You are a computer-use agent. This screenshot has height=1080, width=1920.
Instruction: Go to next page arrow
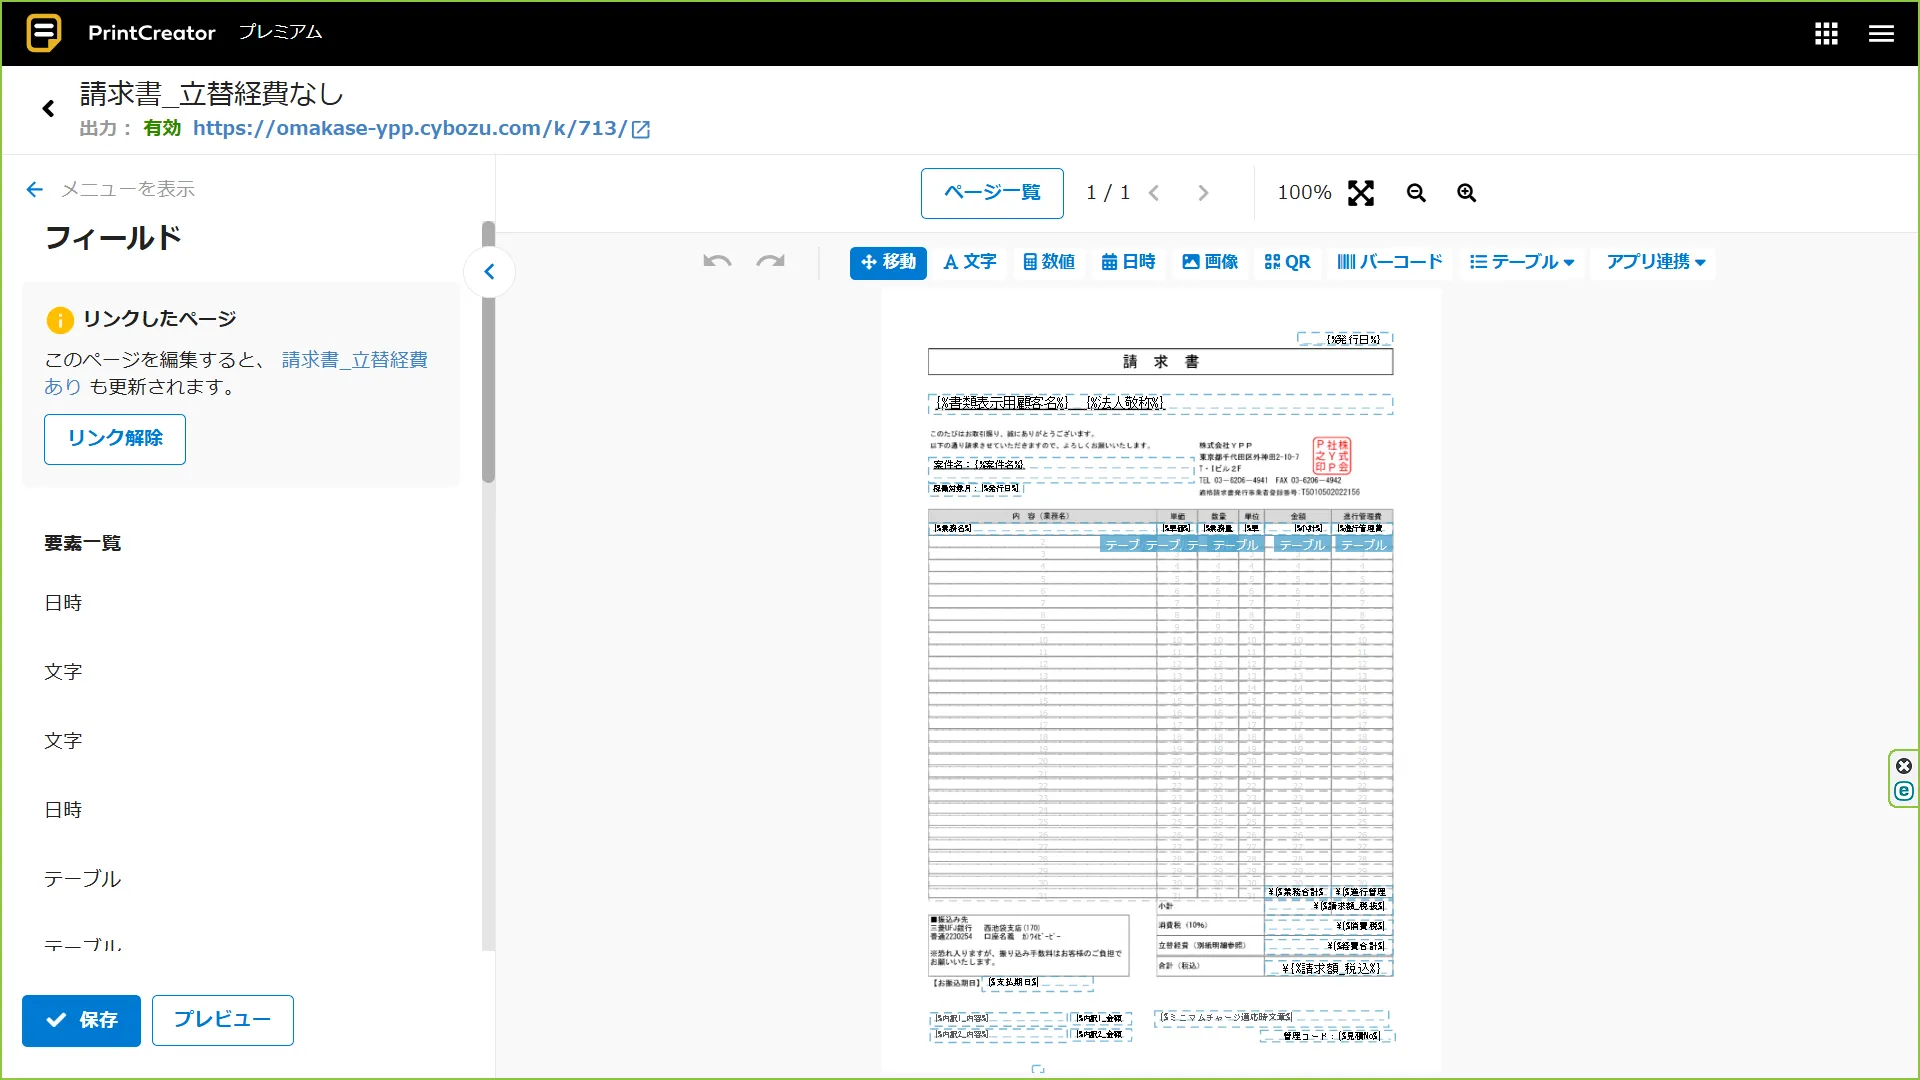click(x=1203, y=193)
